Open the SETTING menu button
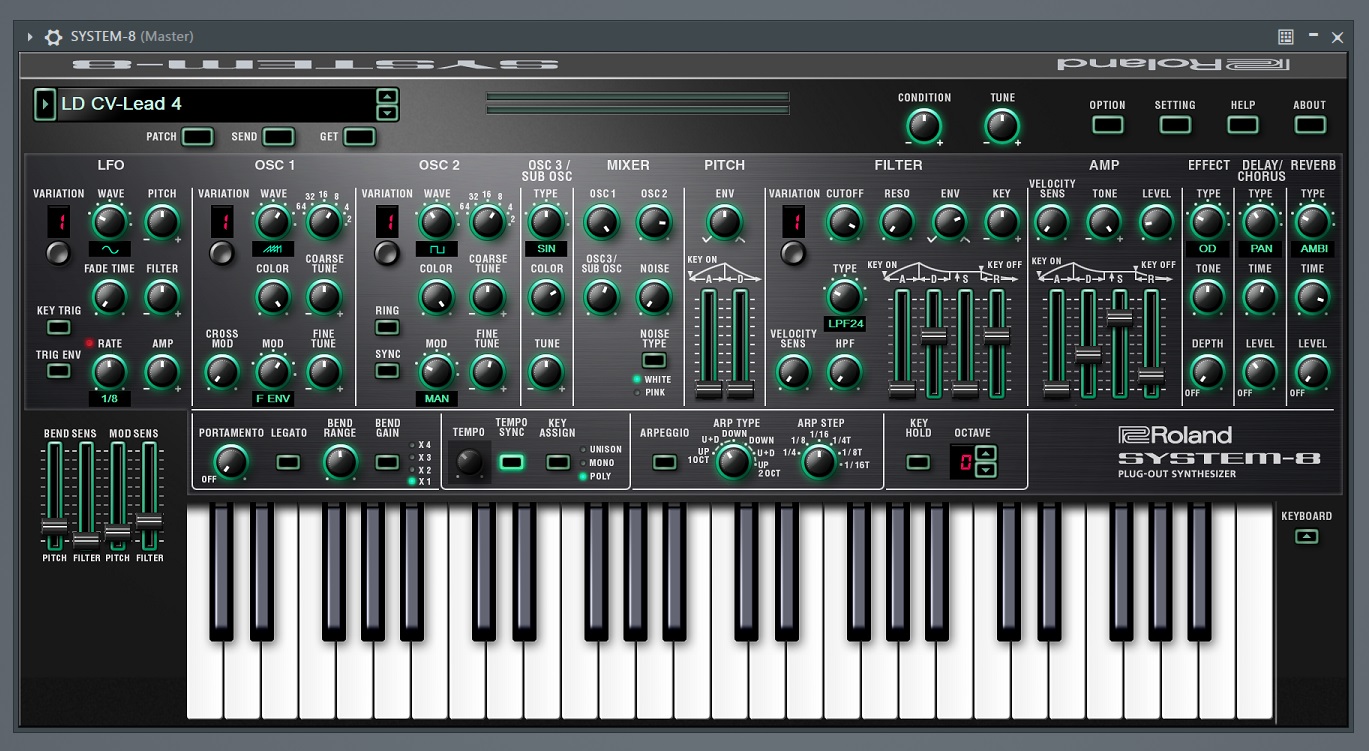 [x=1175, y=125]
